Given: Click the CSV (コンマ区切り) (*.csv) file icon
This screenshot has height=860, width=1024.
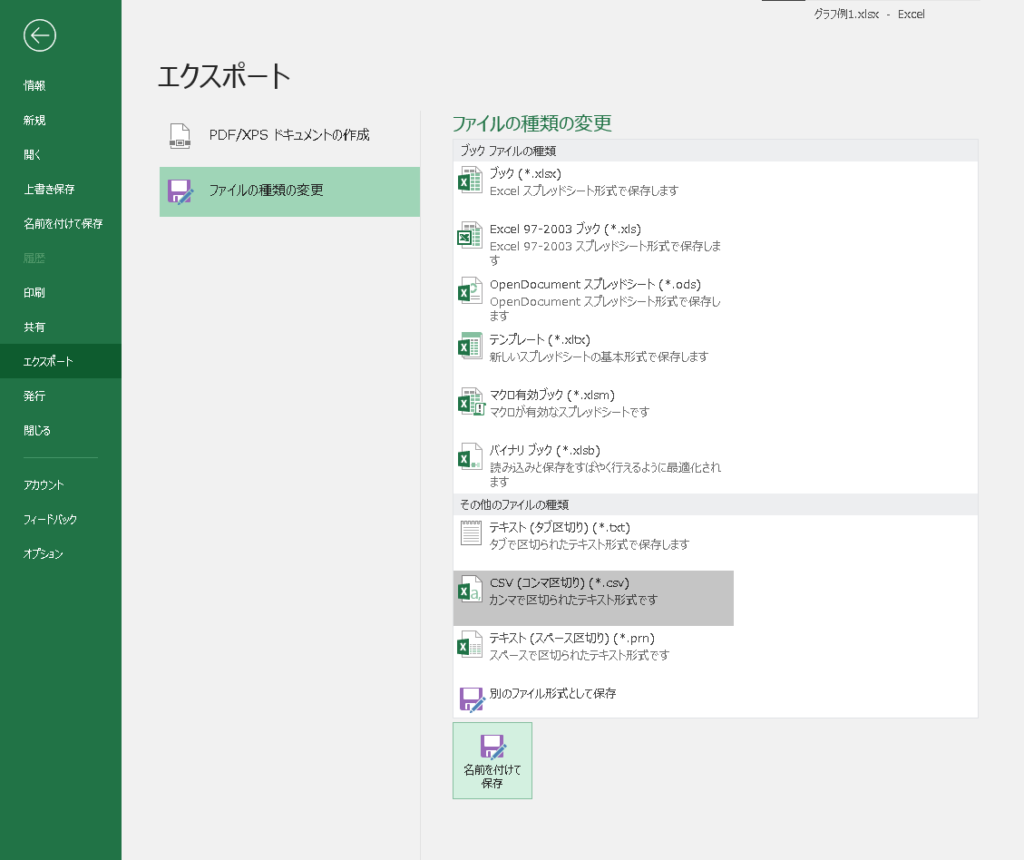Looking at the screenshot, I should (x=470, y=590).
